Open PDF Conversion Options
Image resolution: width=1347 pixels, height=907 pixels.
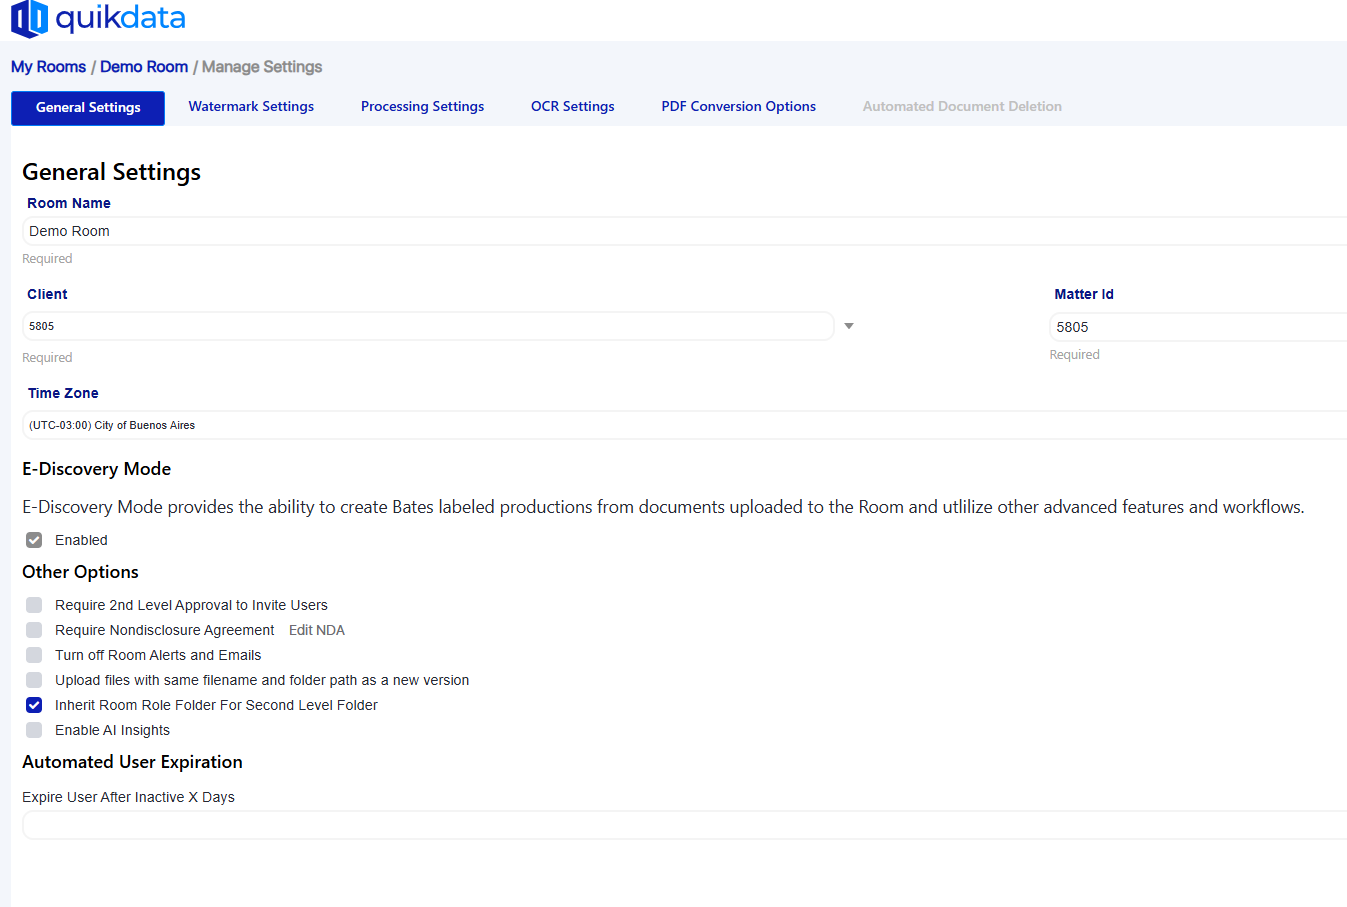tap(738, 106)
